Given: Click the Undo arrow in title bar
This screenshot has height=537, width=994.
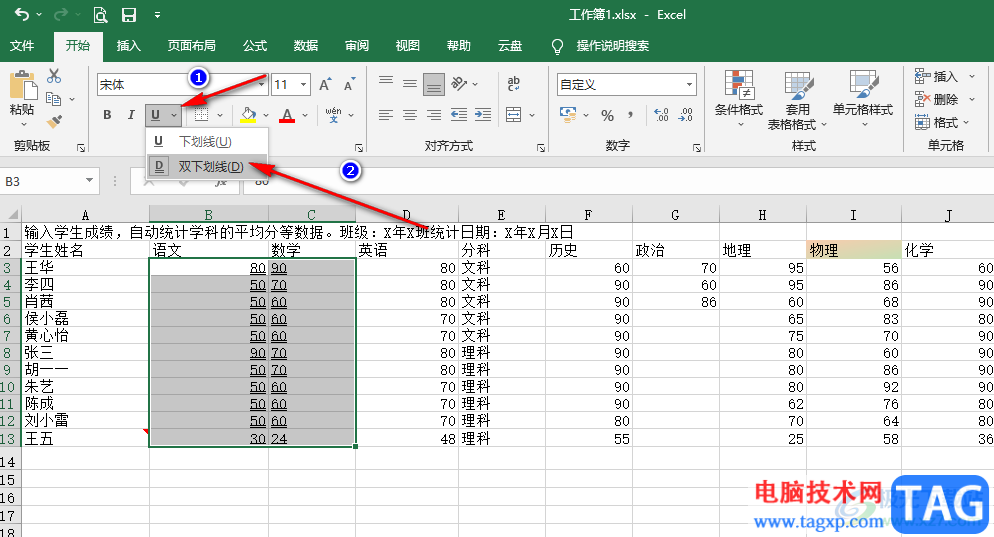Looking at the screenshot, I should coord(21,14).
